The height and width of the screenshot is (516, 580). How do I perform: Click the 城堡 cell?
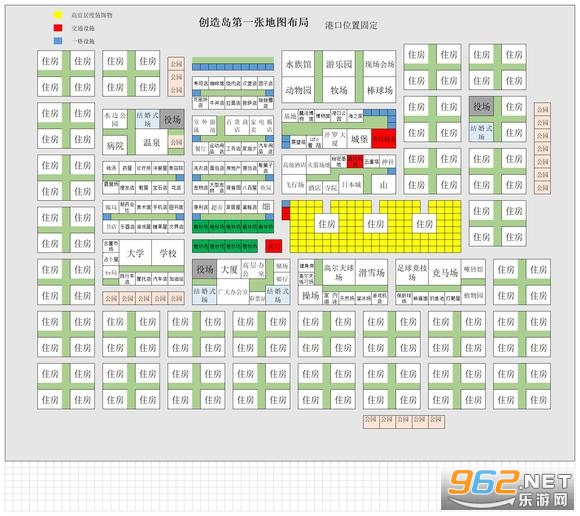[x=359, y=139]
